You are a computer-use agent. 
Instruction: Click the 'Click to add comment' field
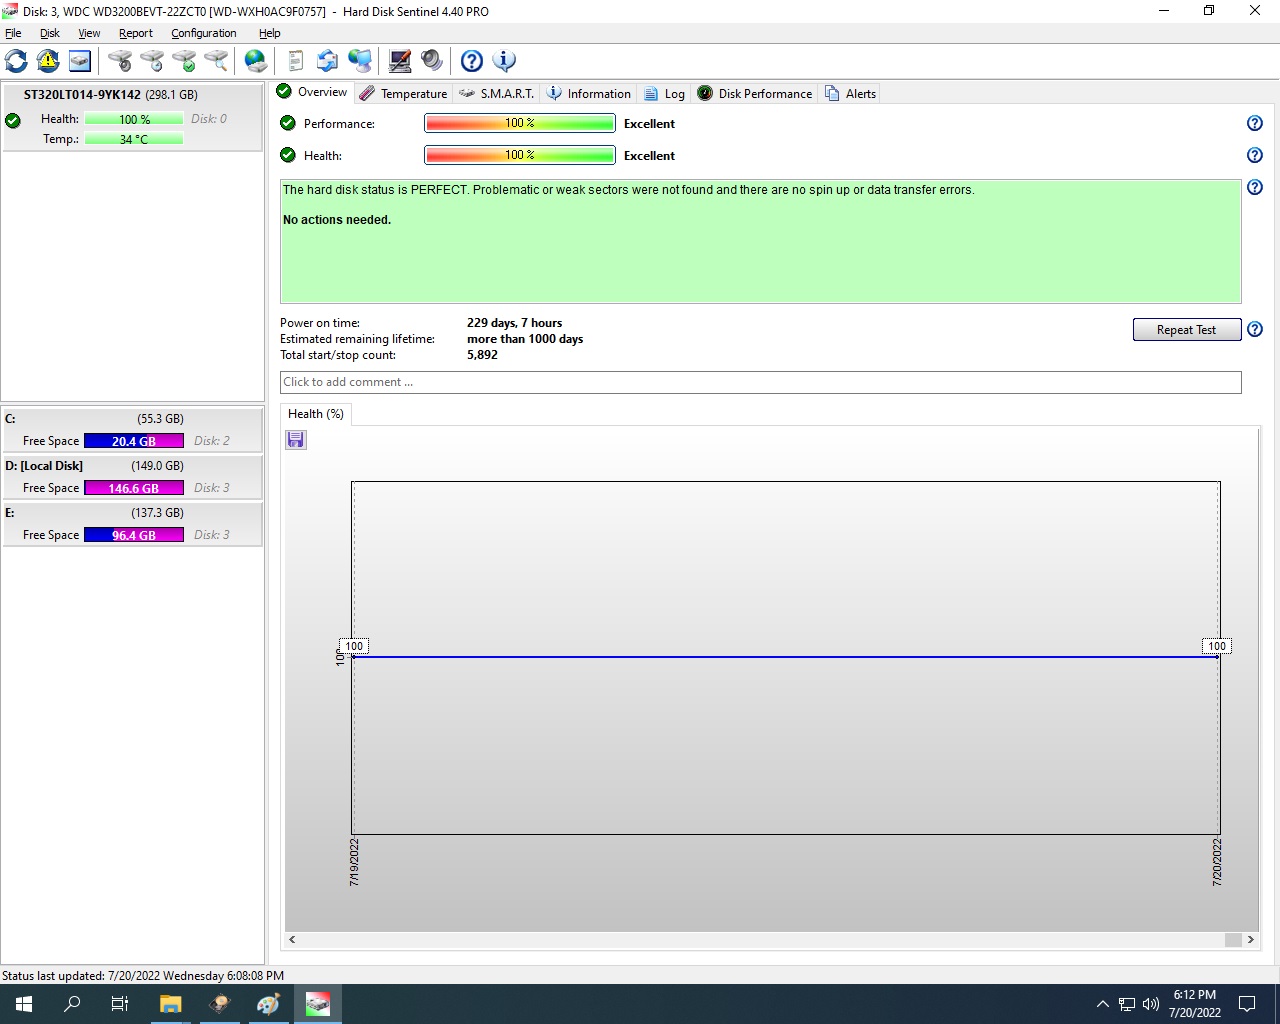coord(760,382)
